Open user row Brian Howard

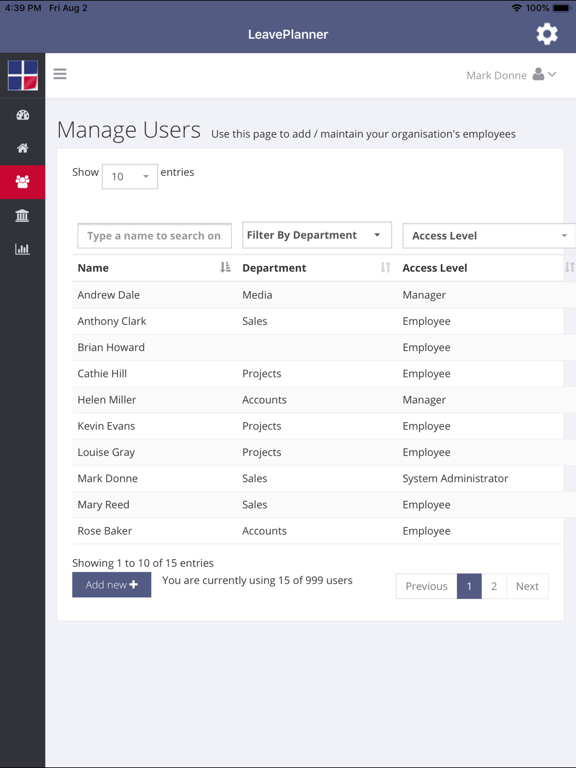point(324,347)
